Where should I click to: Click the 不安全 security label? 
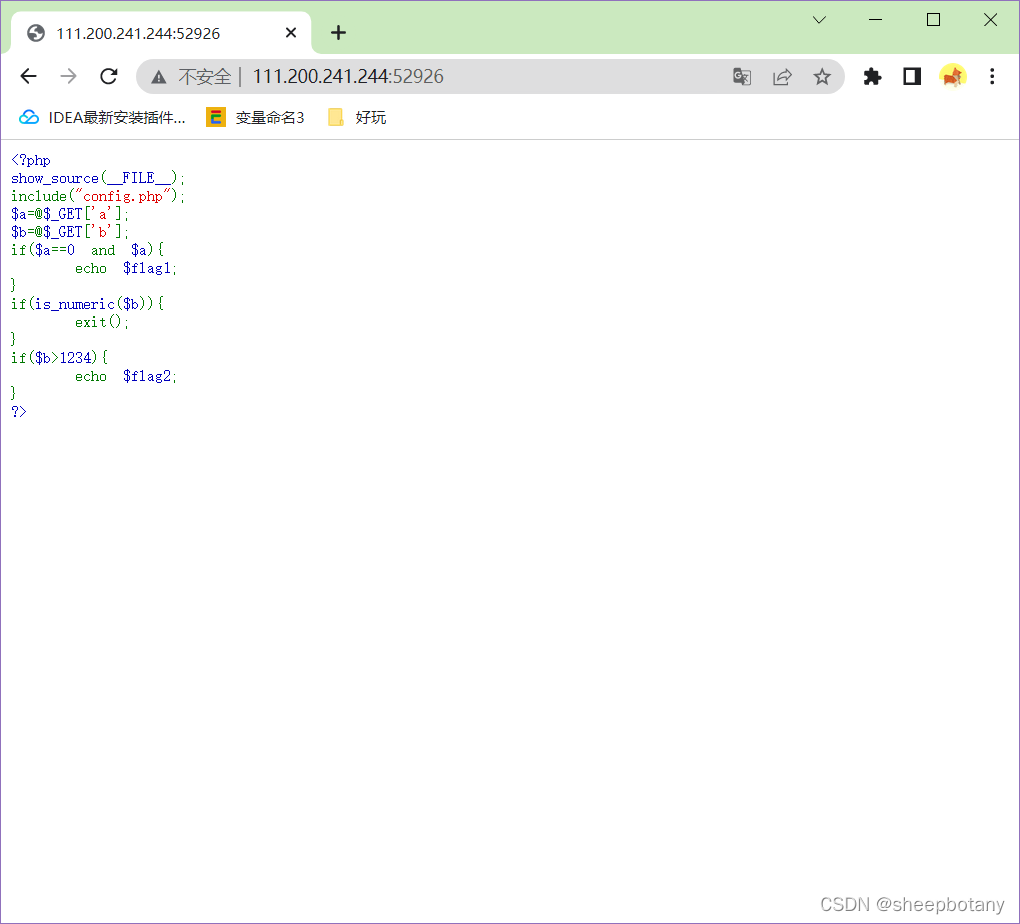pos(205,77)
